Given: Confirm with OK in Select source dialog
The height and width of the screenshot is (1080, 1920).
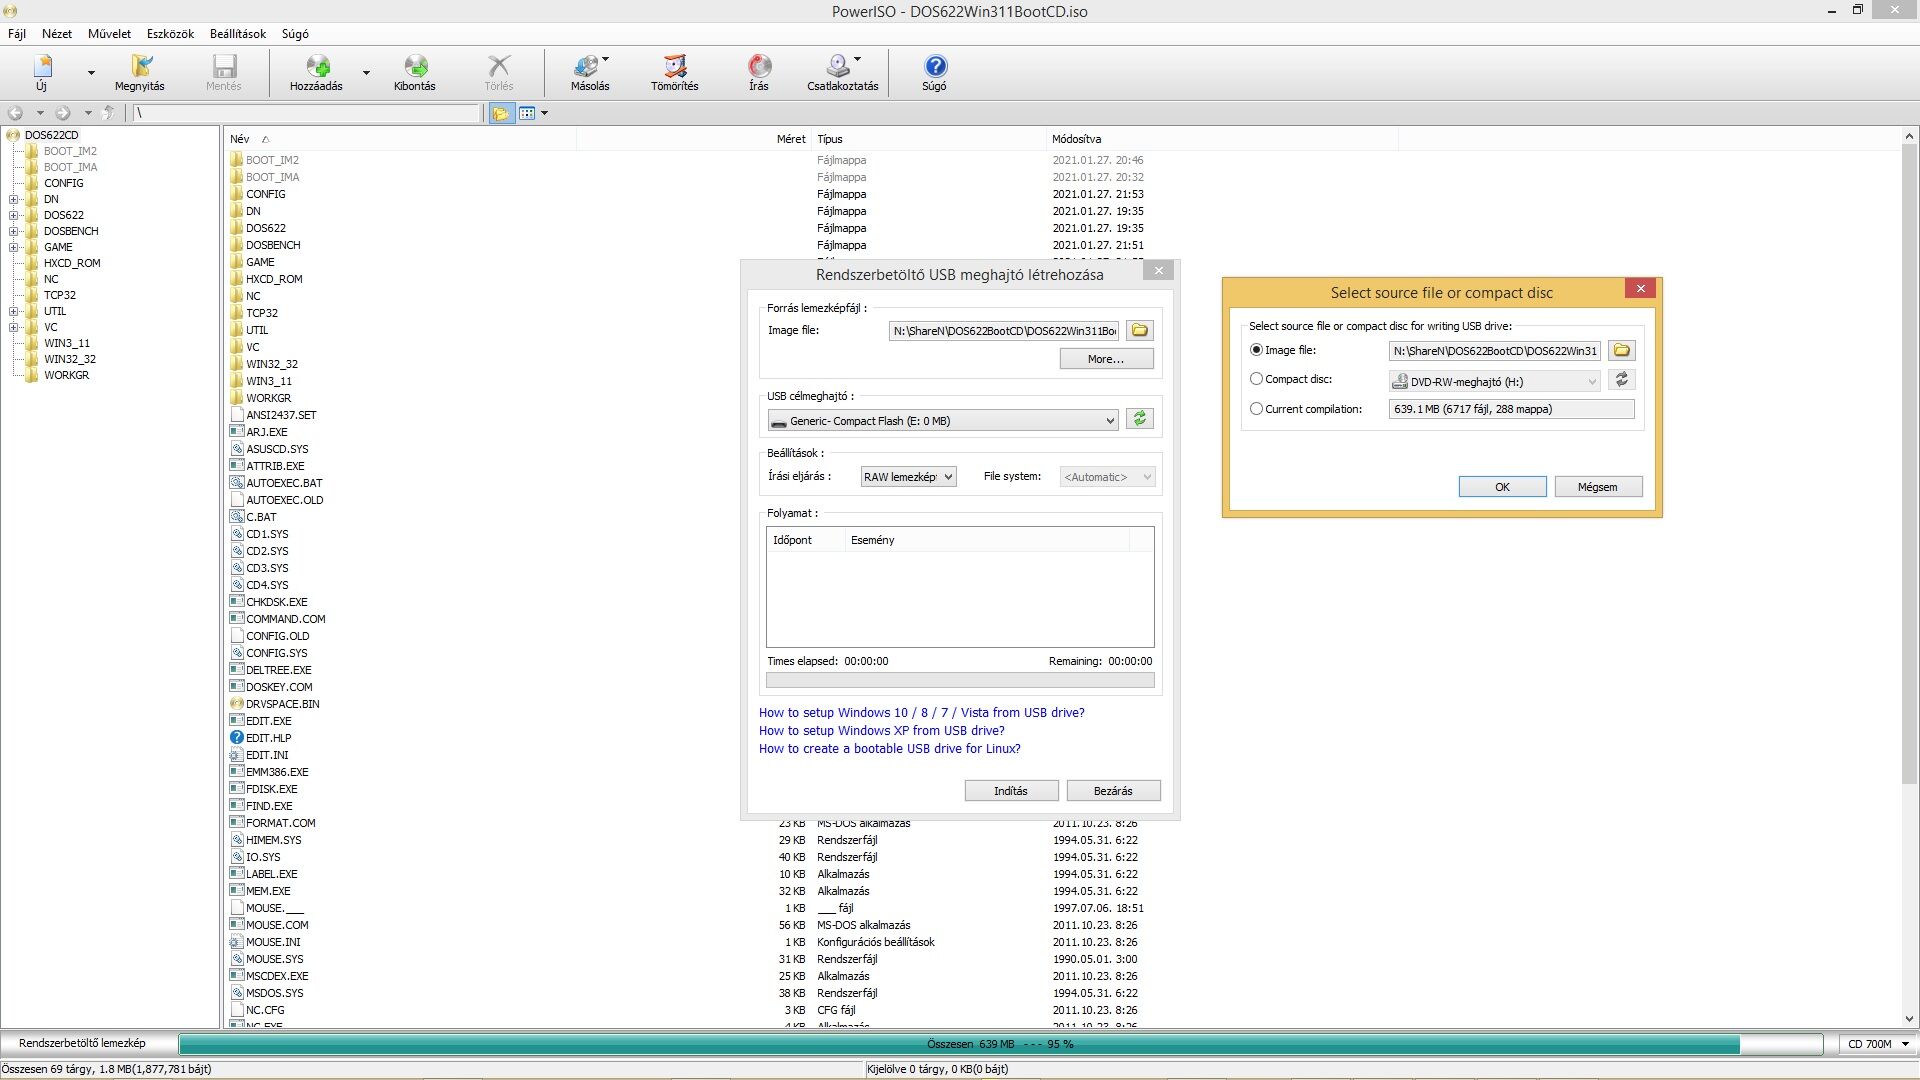Looking at the screenshot, I should click(1502, 487).
